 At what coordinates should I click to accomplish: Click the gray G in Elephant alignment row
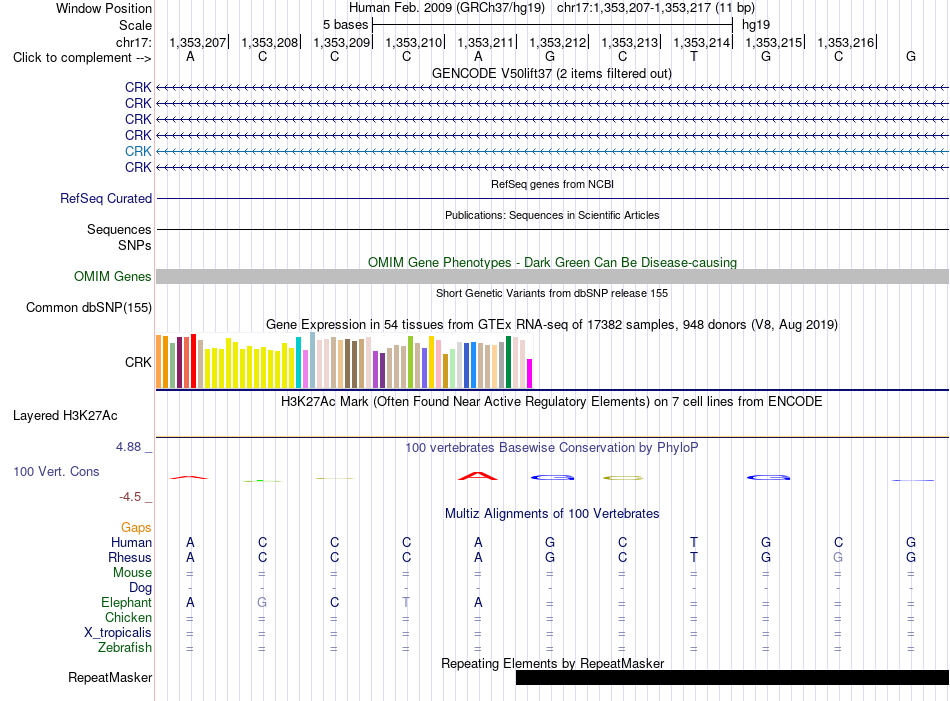[x=262, y=602]
